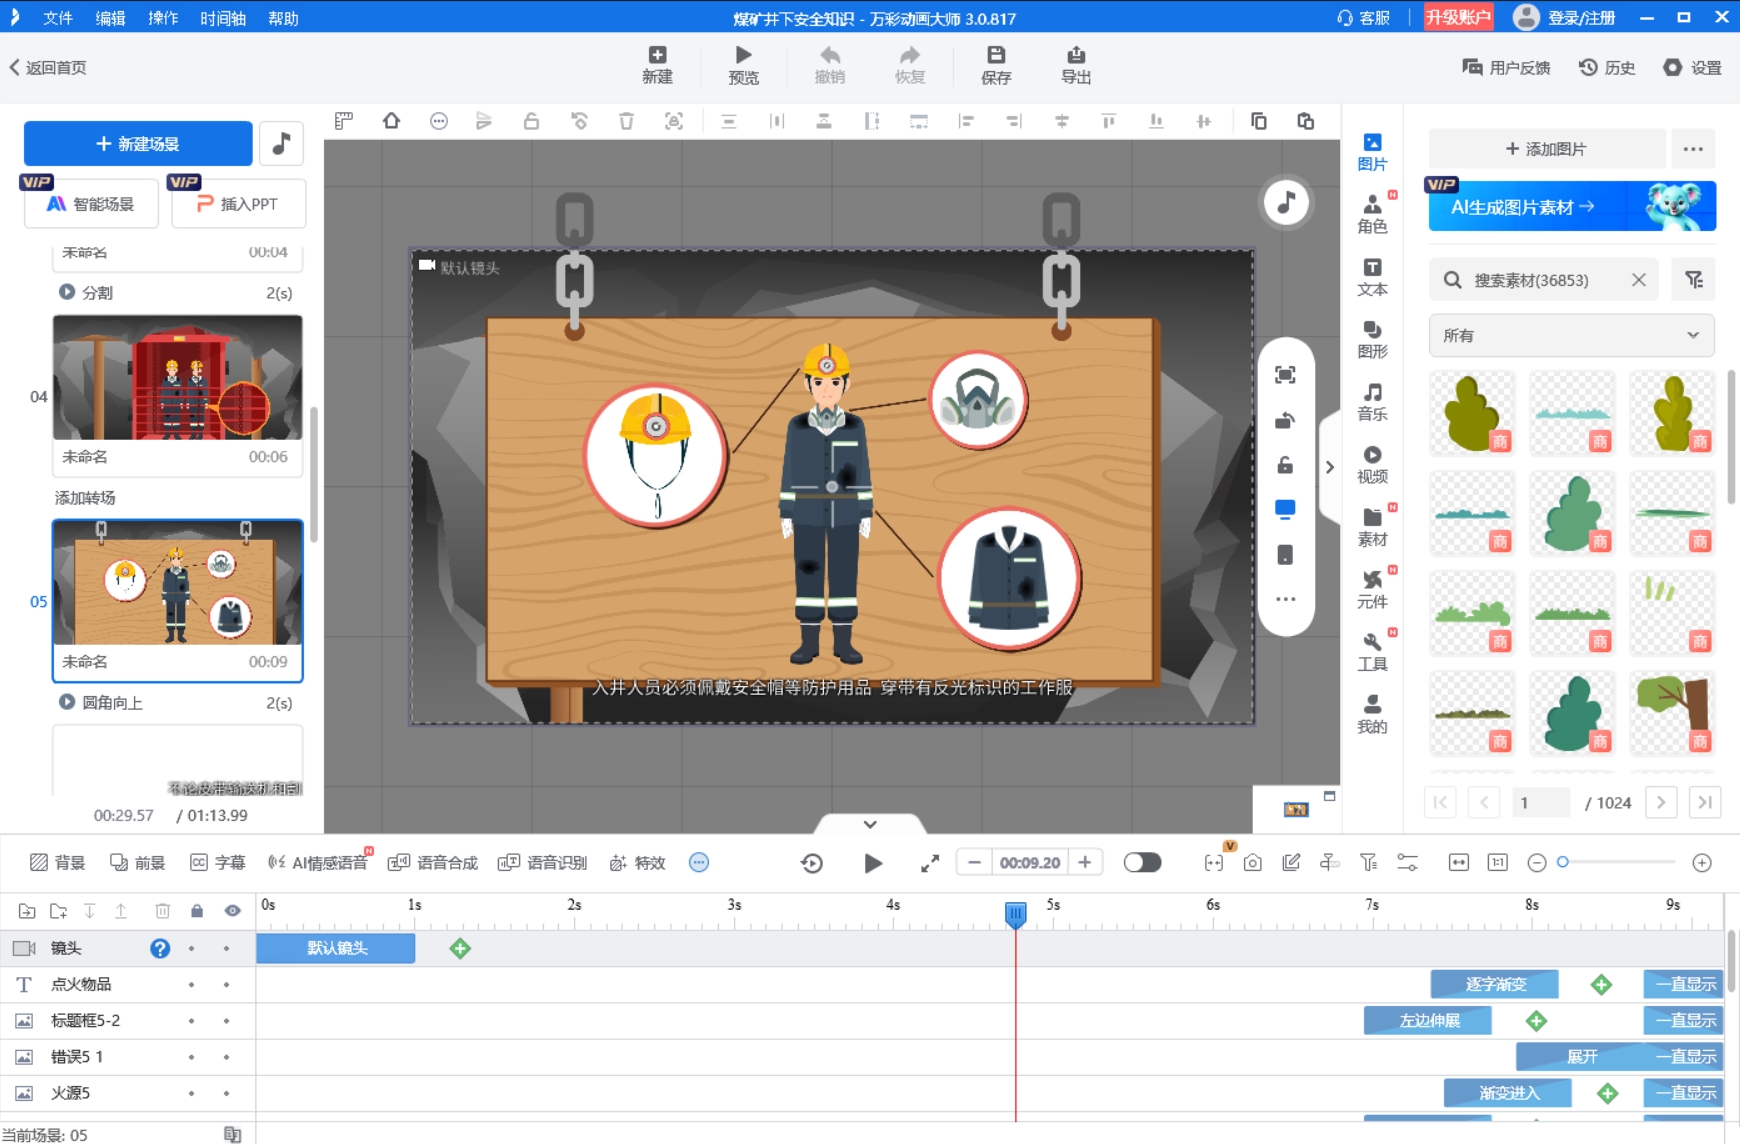Image resolution: width=1740 pixels, height=1144 pixels.
Task: Click the 插入PPT button
Action: click(238, 204)
